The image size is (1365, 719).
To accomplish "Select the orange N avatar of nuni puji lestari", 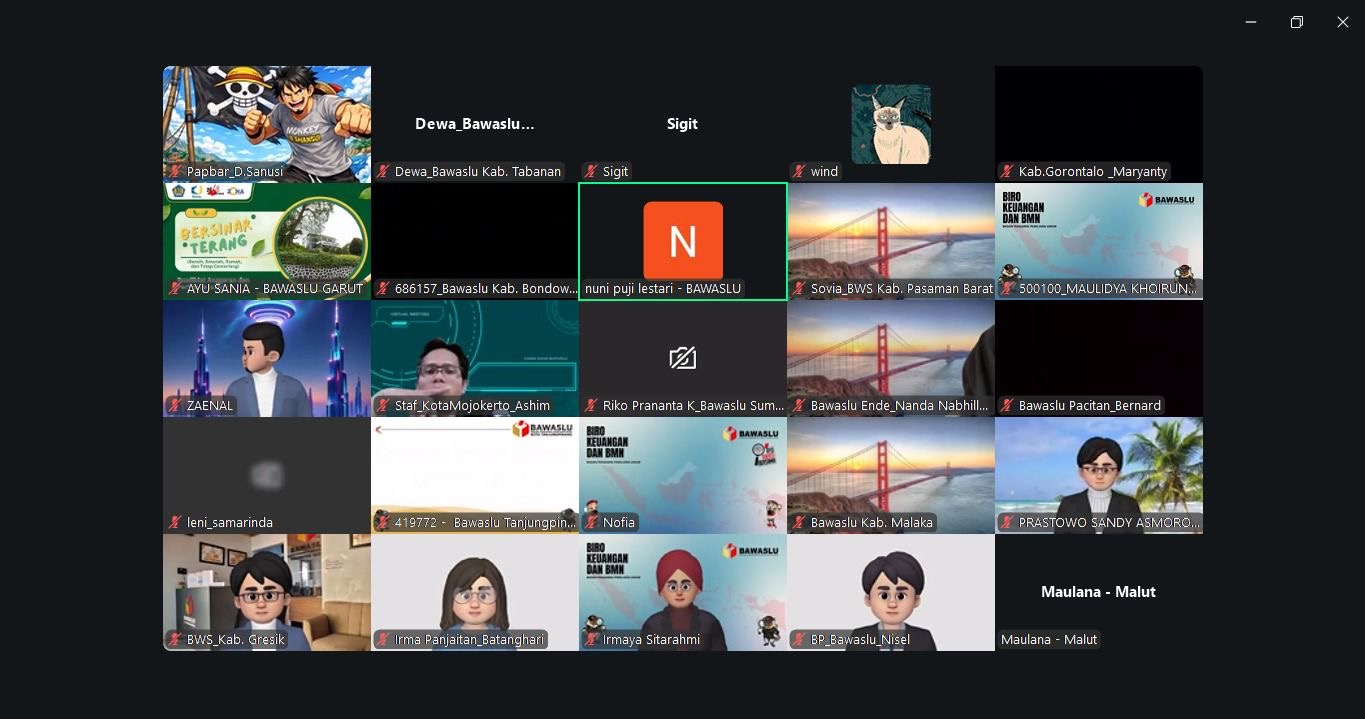I will point(683,241).
